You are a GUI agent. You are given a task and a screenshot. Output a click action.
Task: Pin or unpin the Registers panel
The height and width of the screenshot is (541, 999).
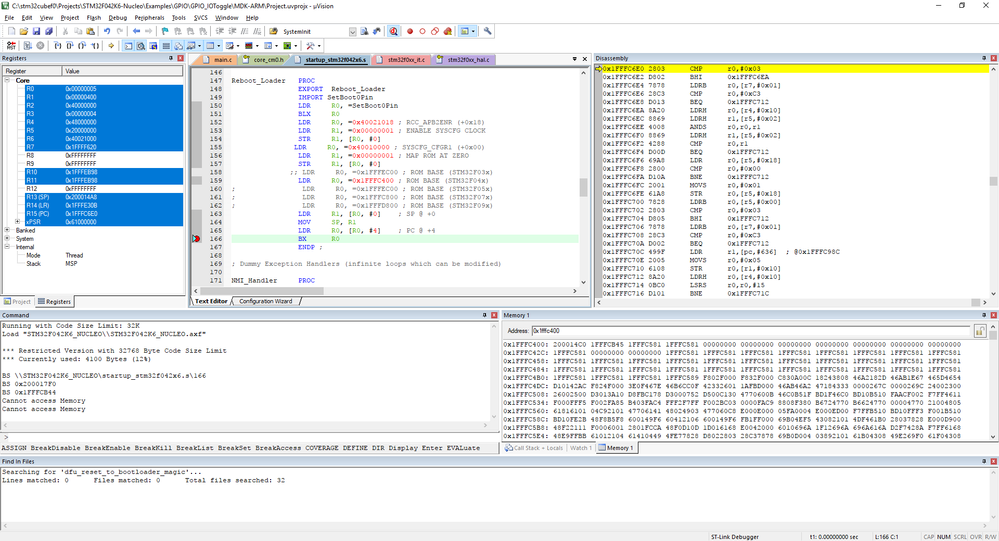point(171,58)
